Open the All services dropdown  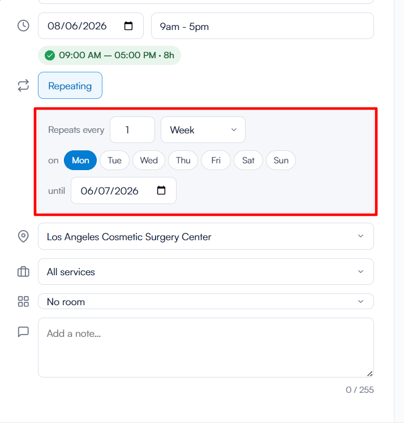pos(206,272)
